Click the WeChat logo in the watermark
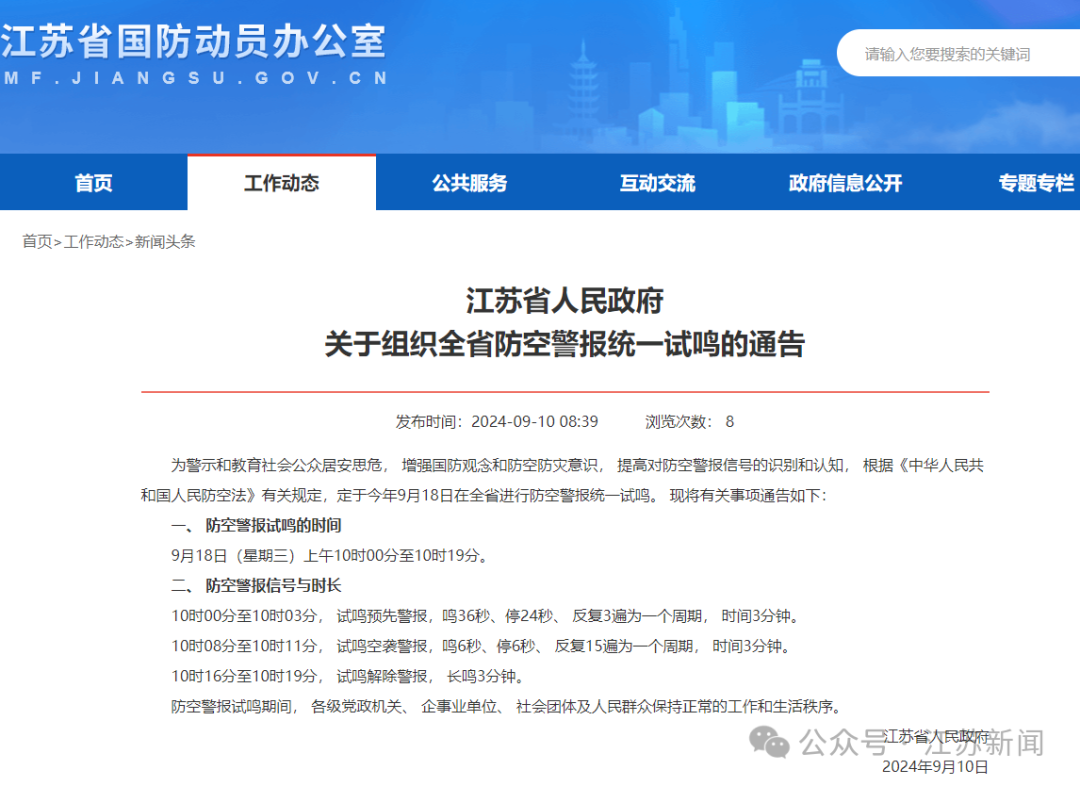This screenshot has height=786, width=1080. (x=771, y=742)
